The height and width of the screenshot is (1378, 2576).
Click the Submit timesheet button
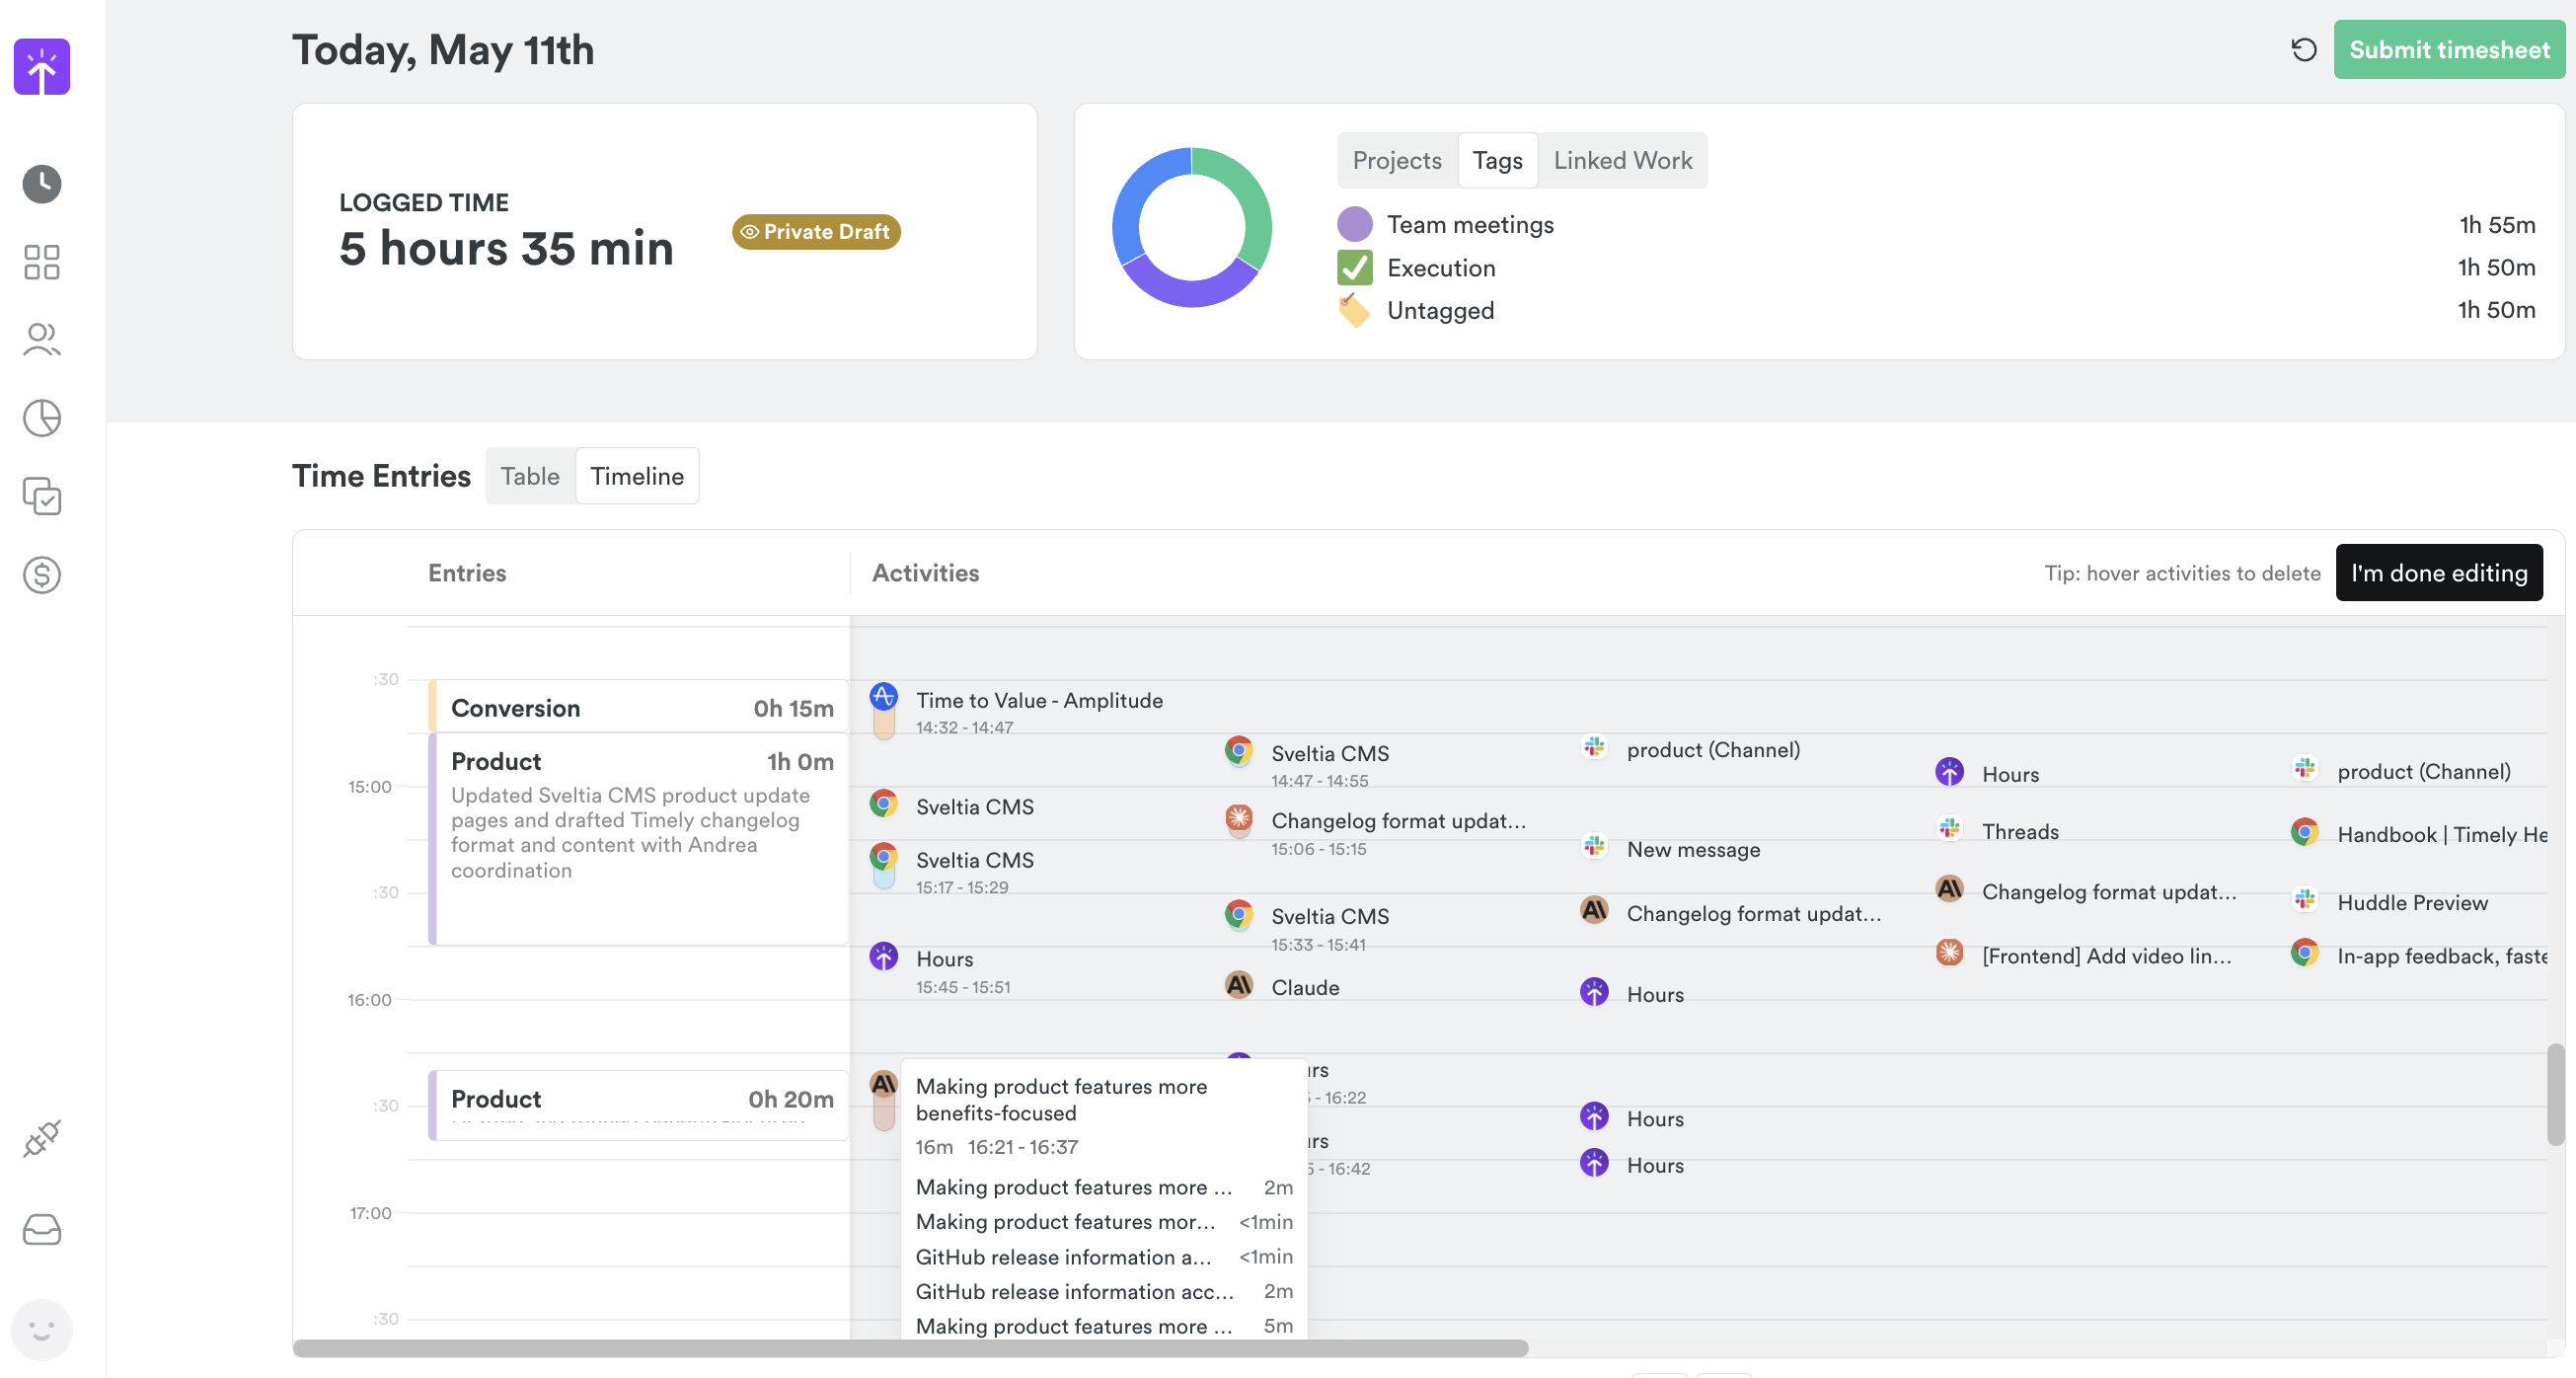click(x=2449, y=49)
